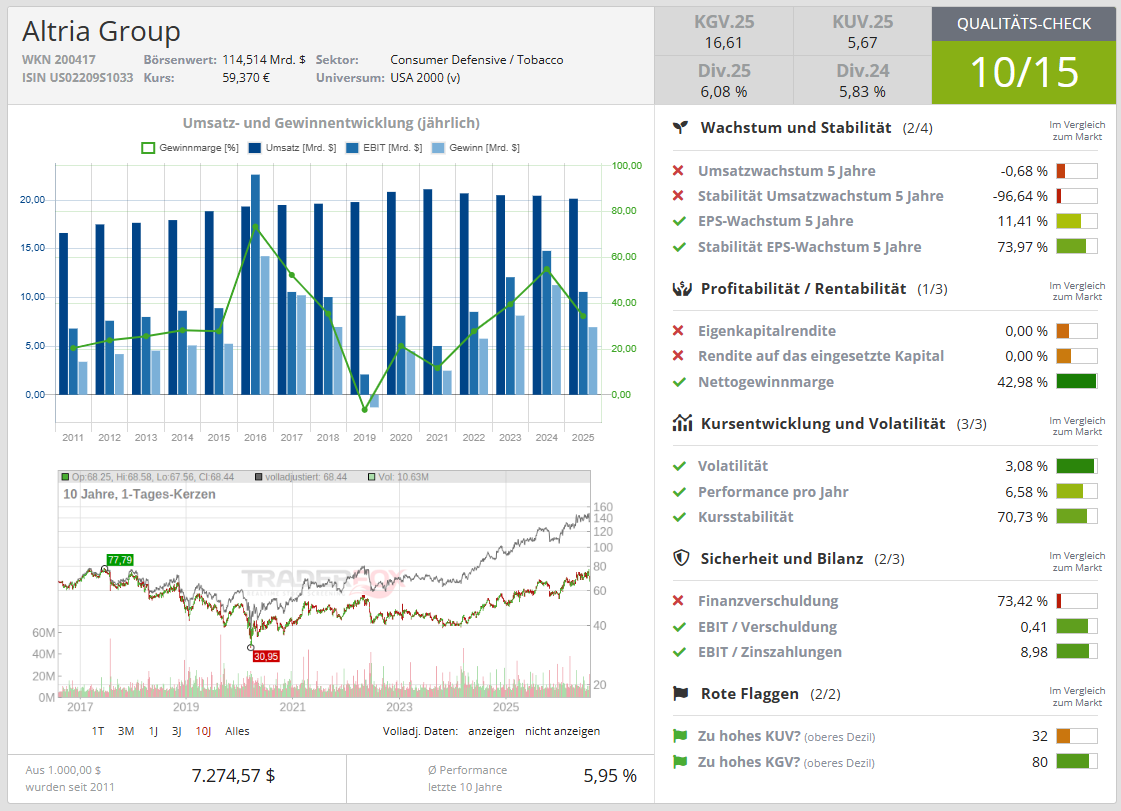
Task: Click the shield icon beside Sicherheit und Bilanz
Action: click(x=681, y=559)
